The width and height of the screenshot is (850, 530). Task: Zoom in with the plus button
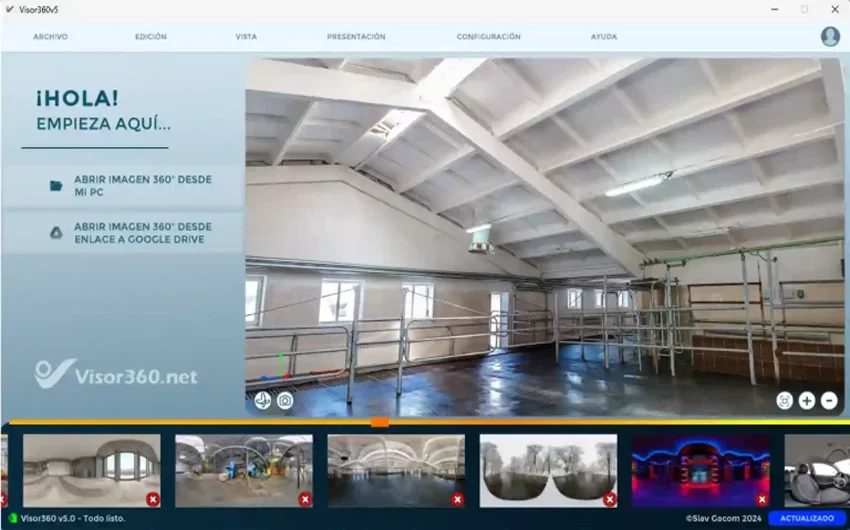click(807, 400)
